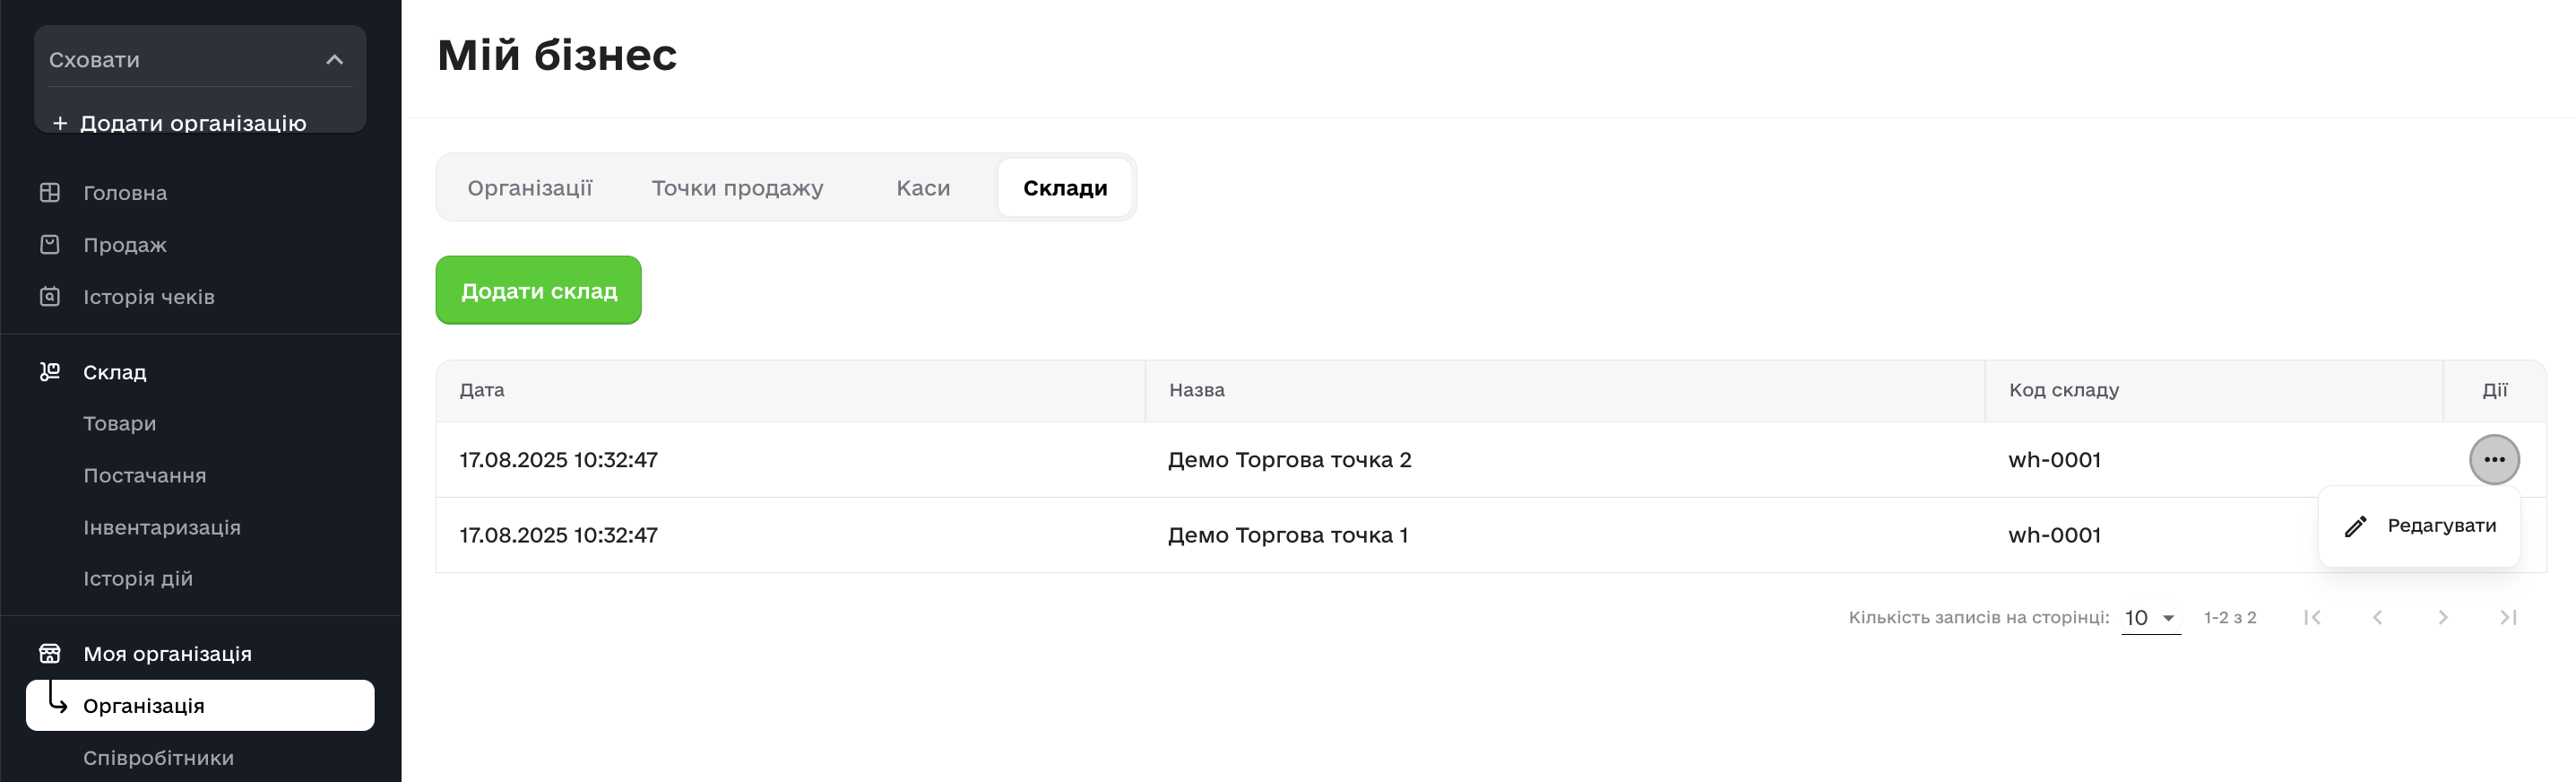Open the records per page dropdown

[2150, 618]
